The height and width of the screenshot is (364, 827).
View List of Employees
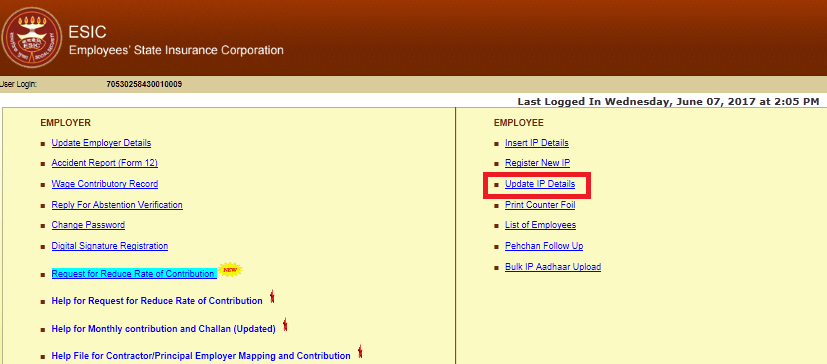tap(541, 225)
